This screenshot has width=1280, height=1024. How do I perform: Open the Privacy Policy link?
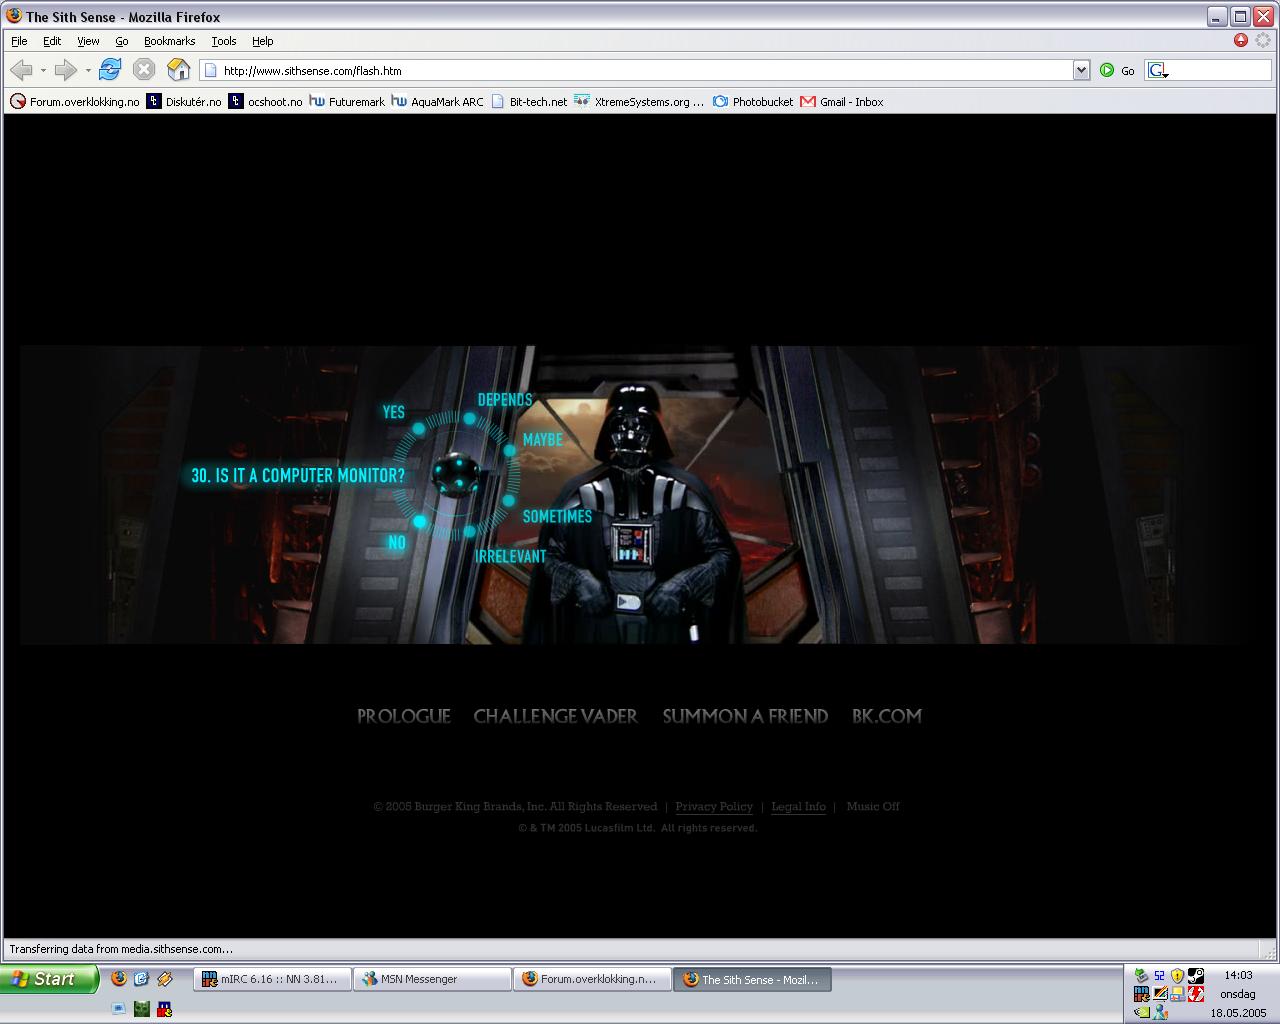click(x=714, y=807)
